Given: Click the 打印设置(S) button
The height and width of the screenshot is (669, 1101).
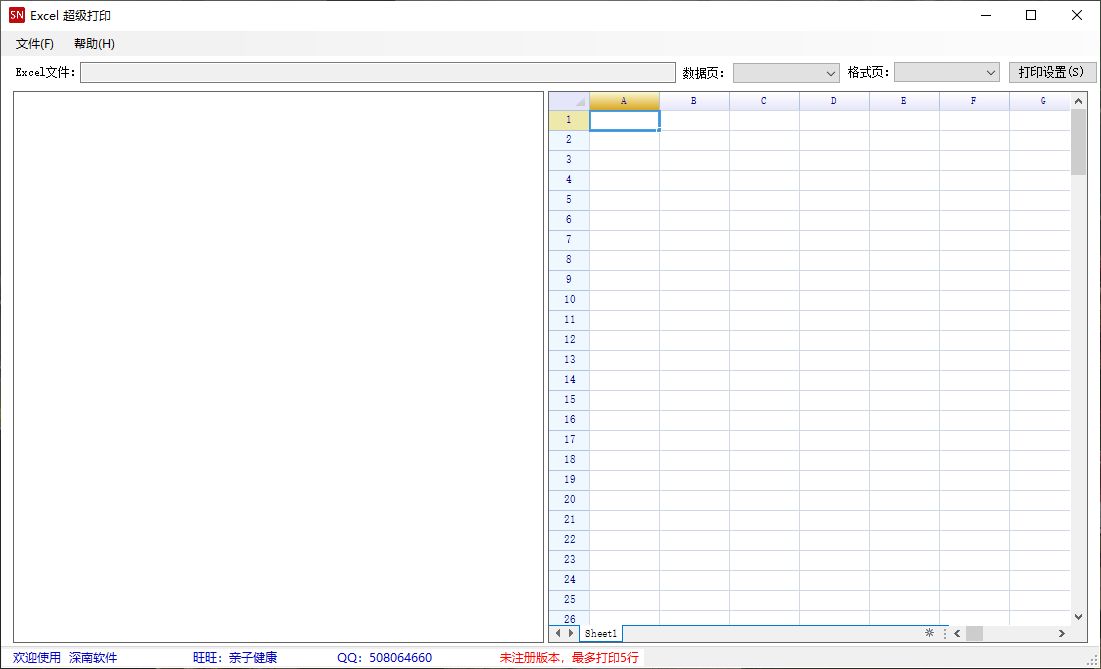Looking at the screenshot, I should coord(1051,72).
